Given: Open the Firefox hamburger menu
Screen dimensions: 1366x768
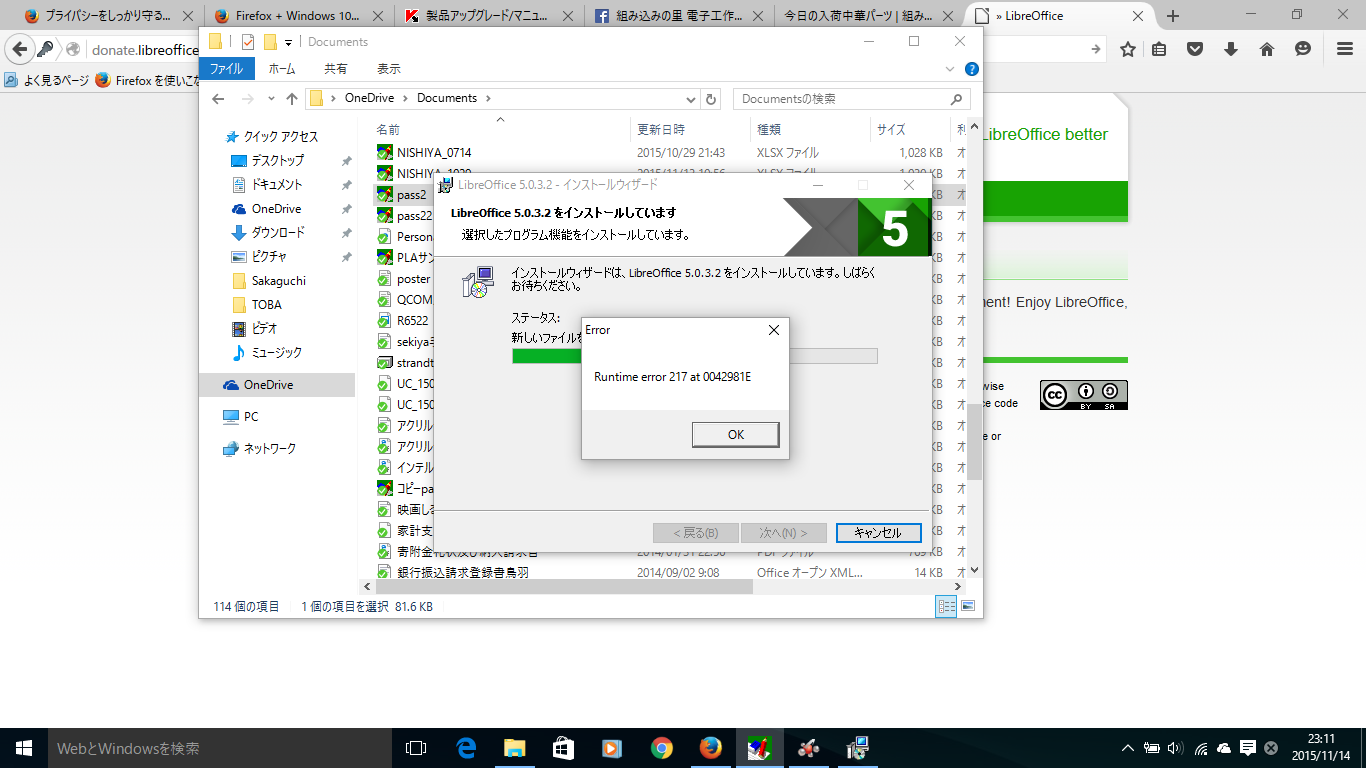Looking at the screenshot, I should [x=1345, y=49].
